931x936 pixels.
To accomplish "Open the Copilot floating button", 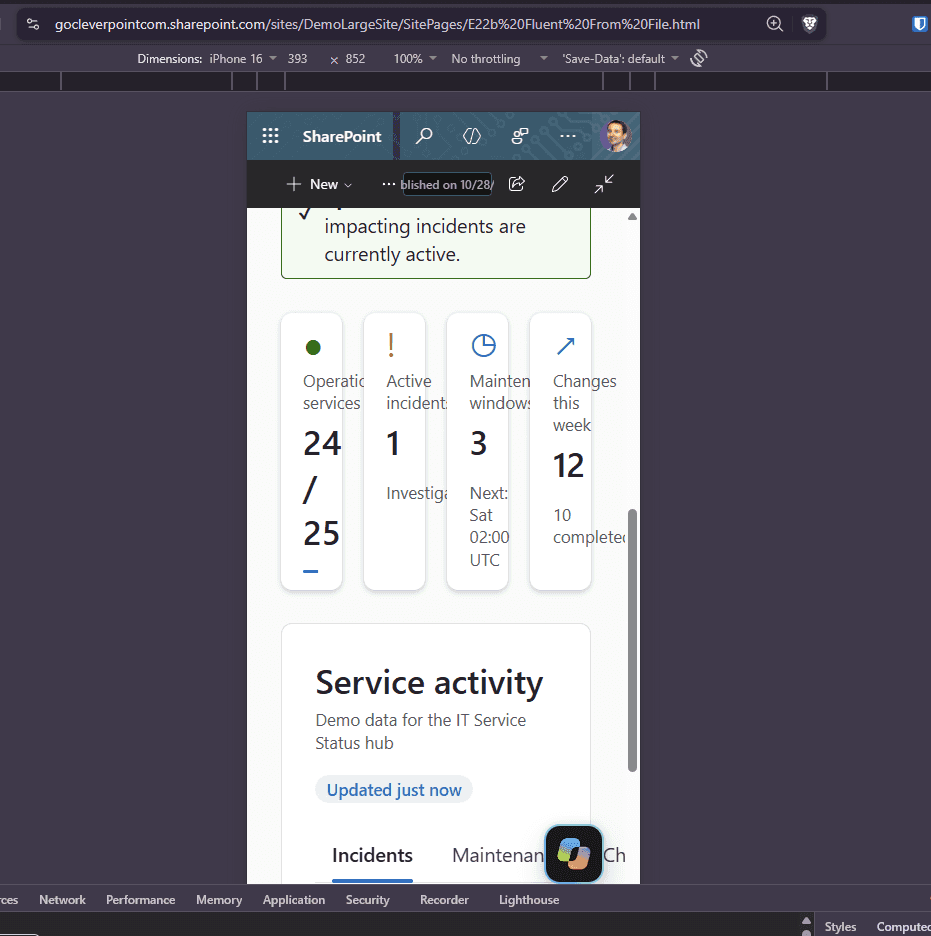I will point(574,854).
